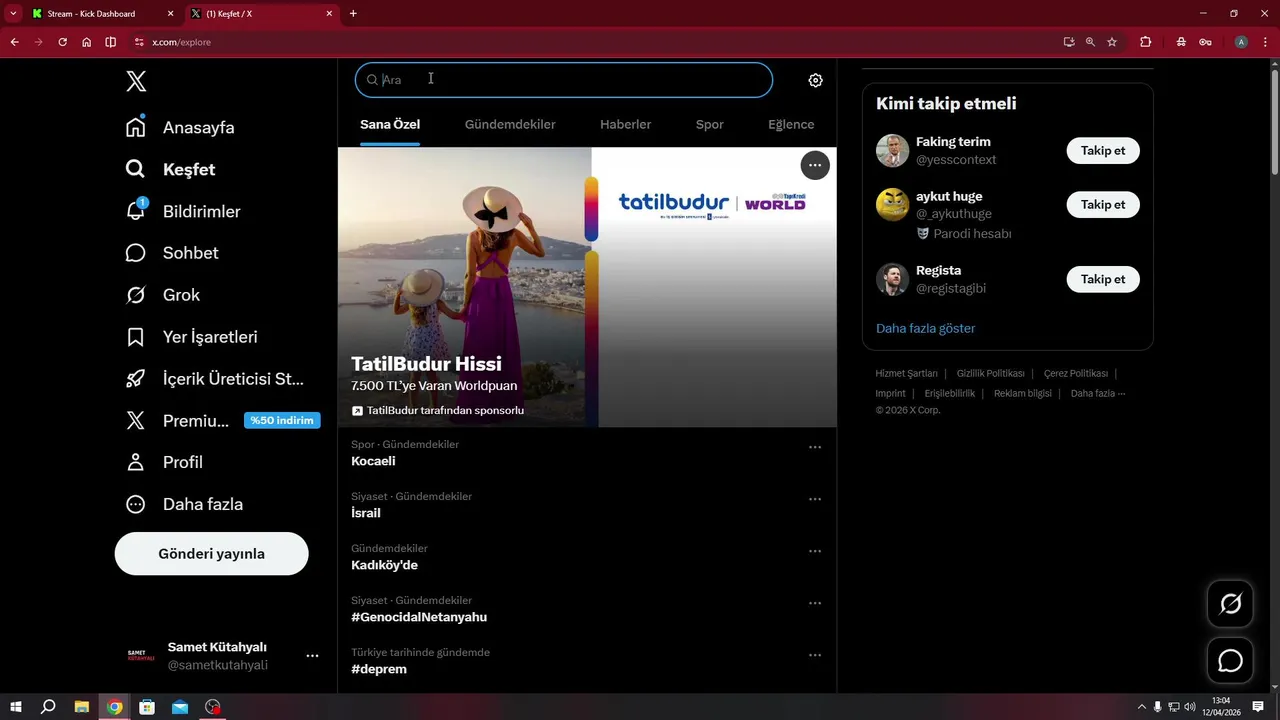Open Faking terim profile avatar
Viewport: 1280px width, 720px height.
tap(892, 151)
